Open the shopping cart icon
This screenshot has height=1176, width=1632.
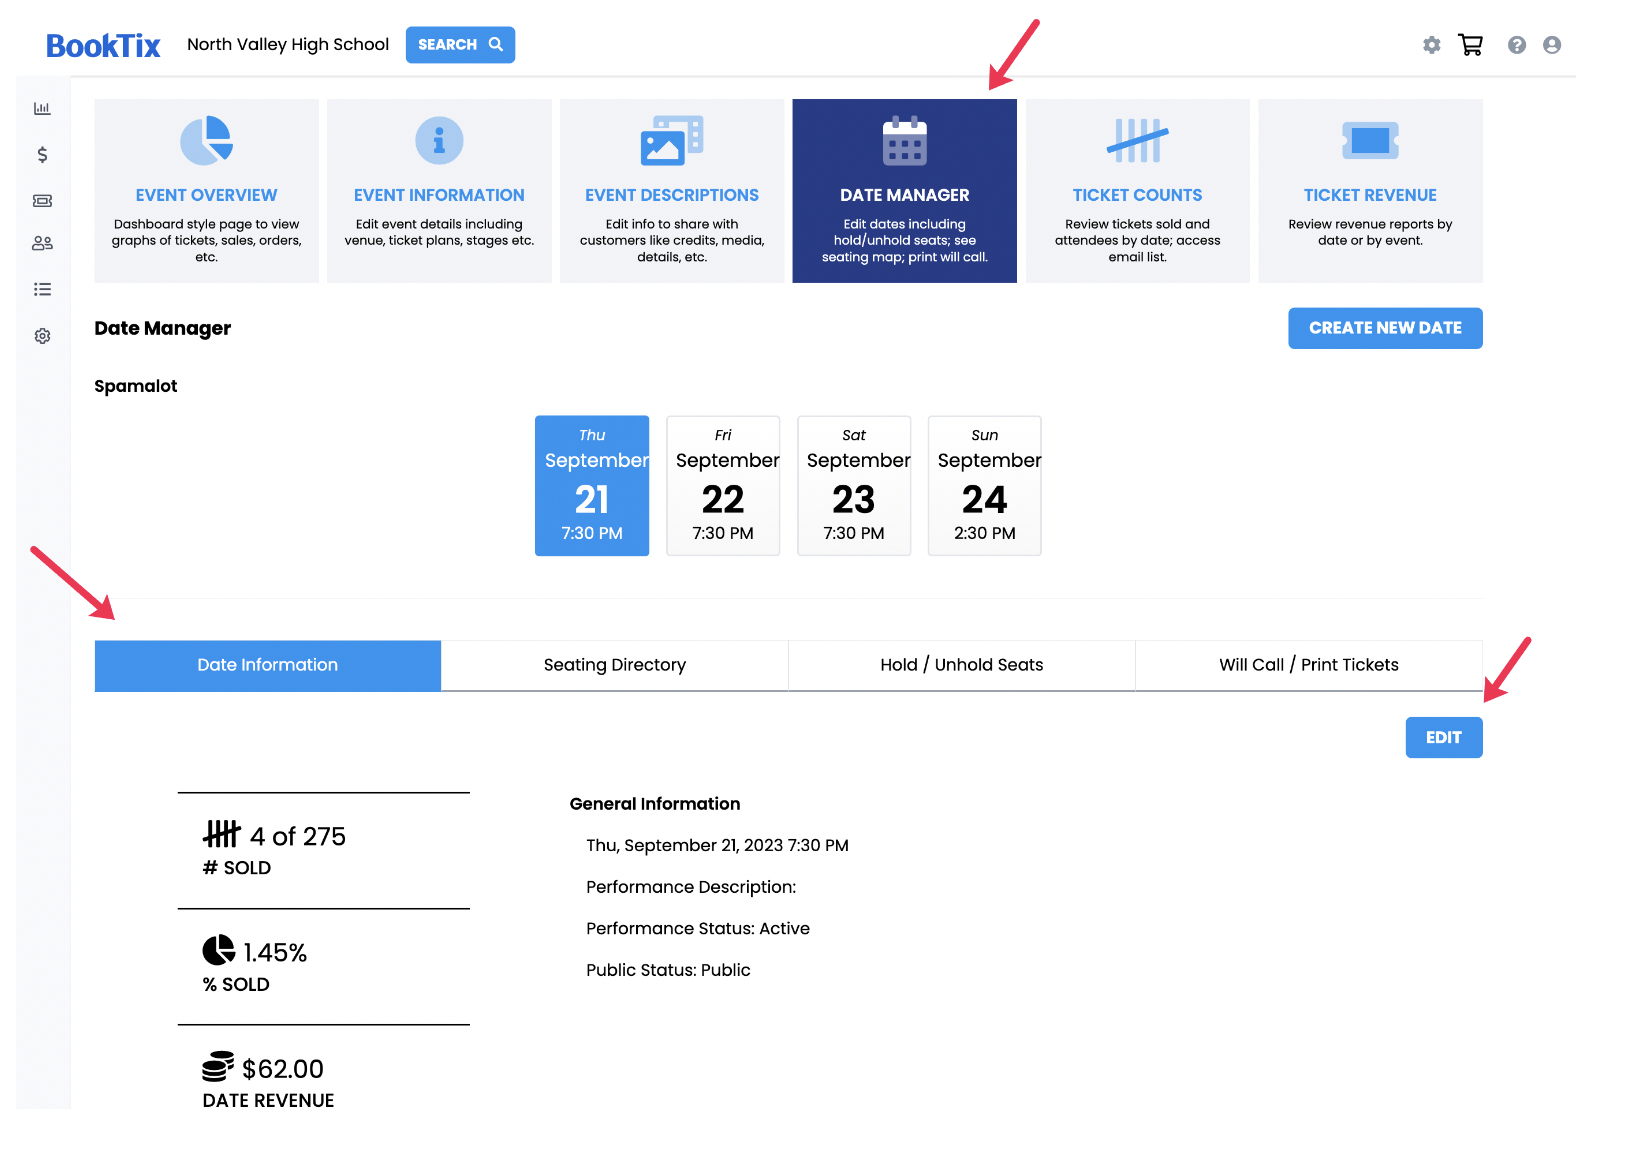[1470, 45]
